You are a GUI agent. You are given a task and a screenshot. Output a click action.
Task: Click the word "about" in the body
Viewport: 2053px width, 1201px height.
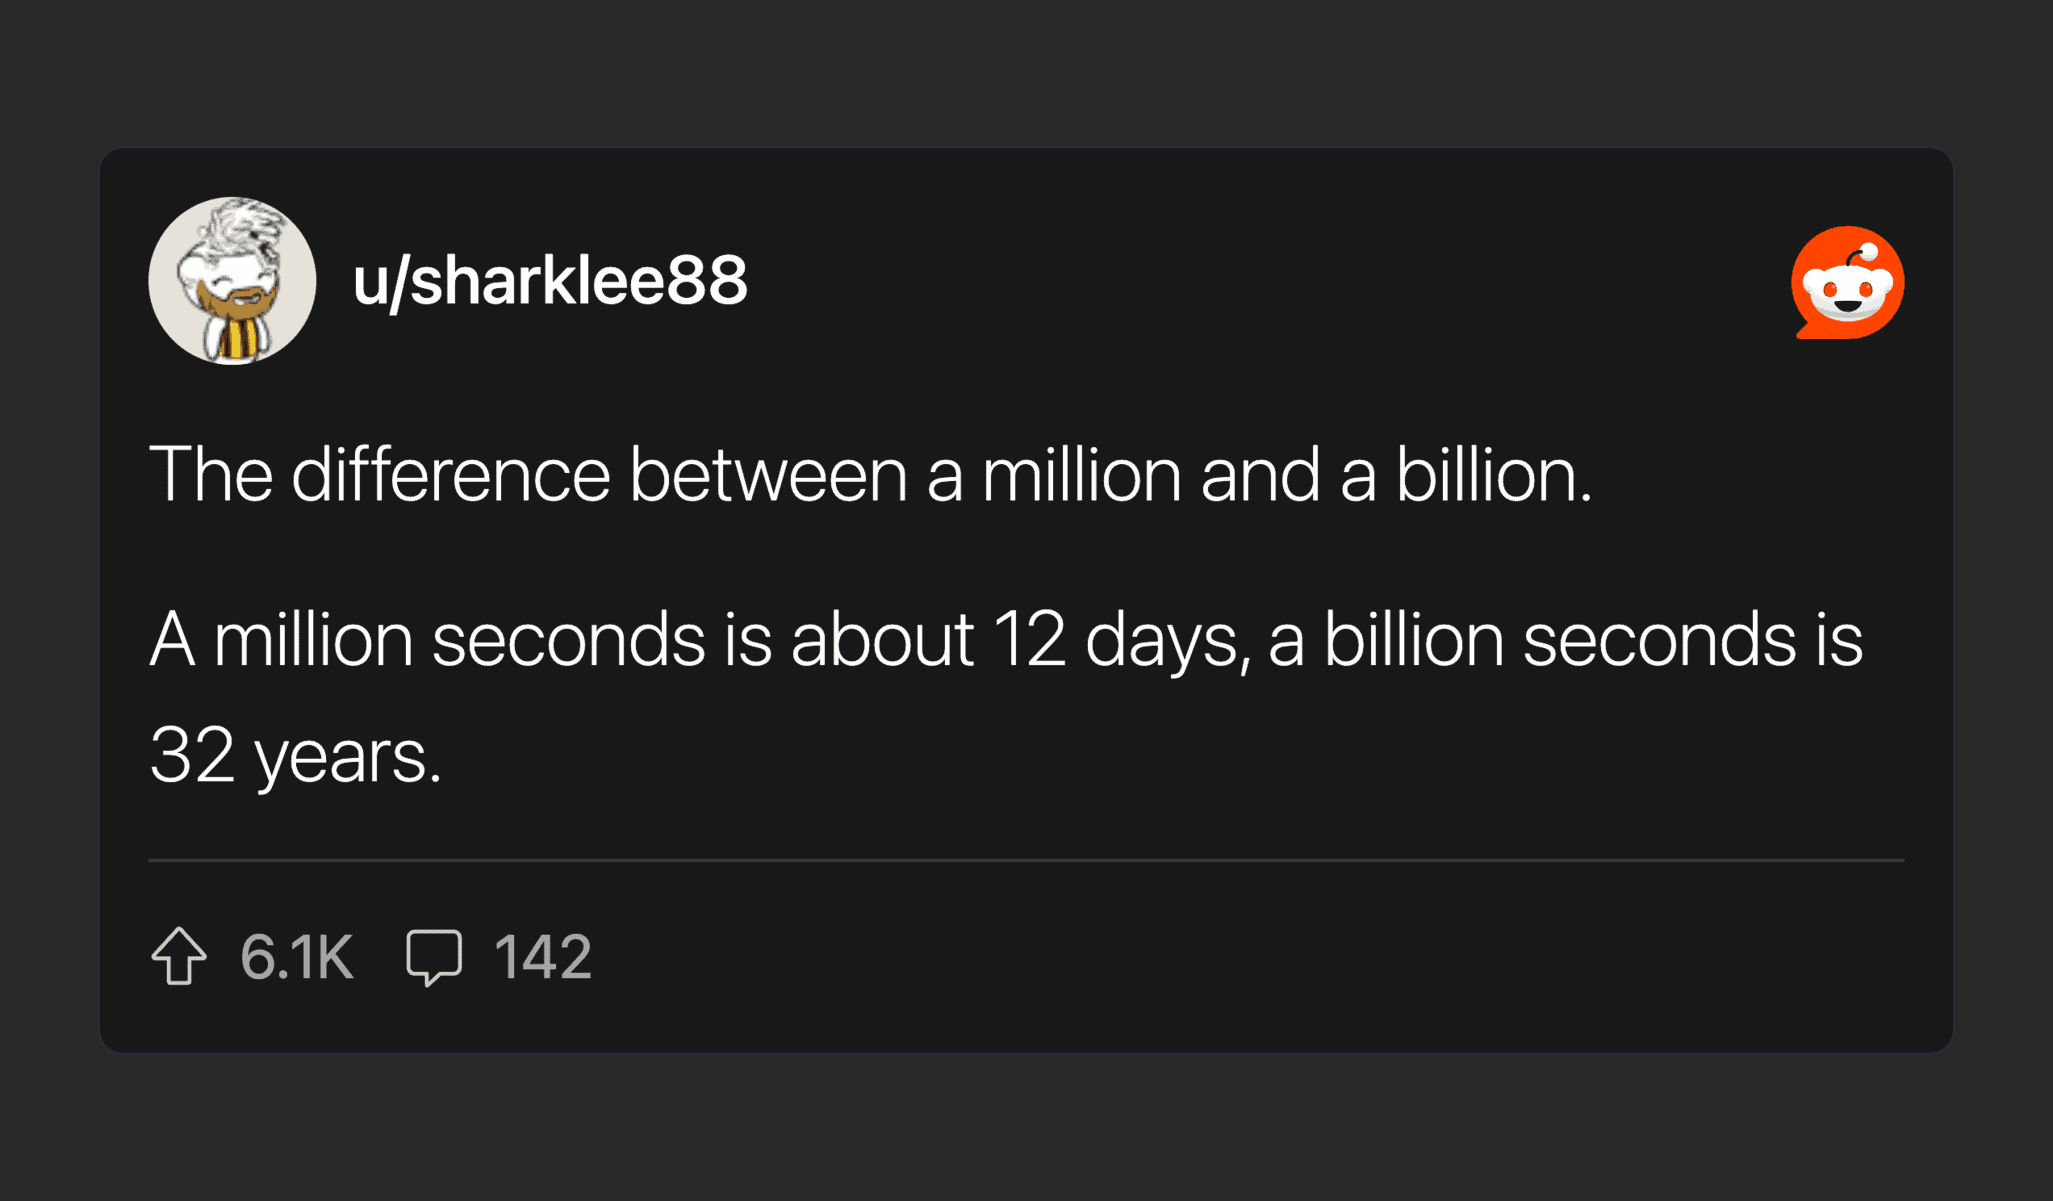click(x=882, y=639)
